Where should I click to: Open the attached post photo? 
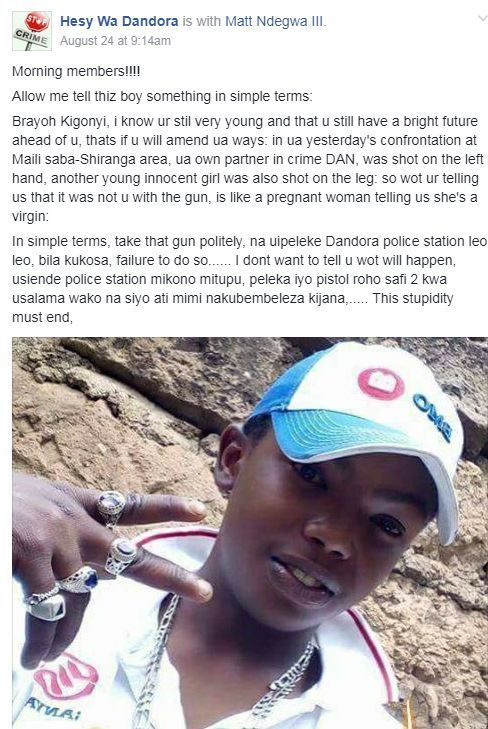(x=250, y=533)
